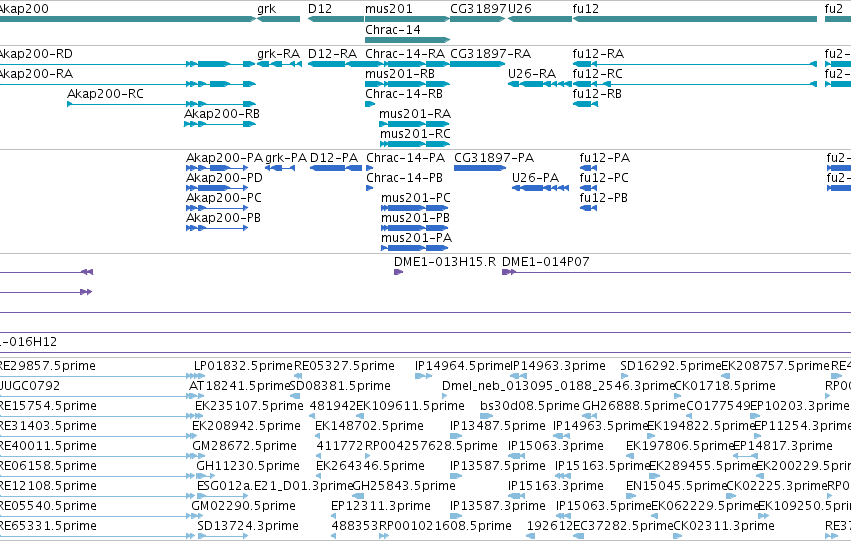
Task: Select the mus201-PA protein label
Action: click(416, 238)
